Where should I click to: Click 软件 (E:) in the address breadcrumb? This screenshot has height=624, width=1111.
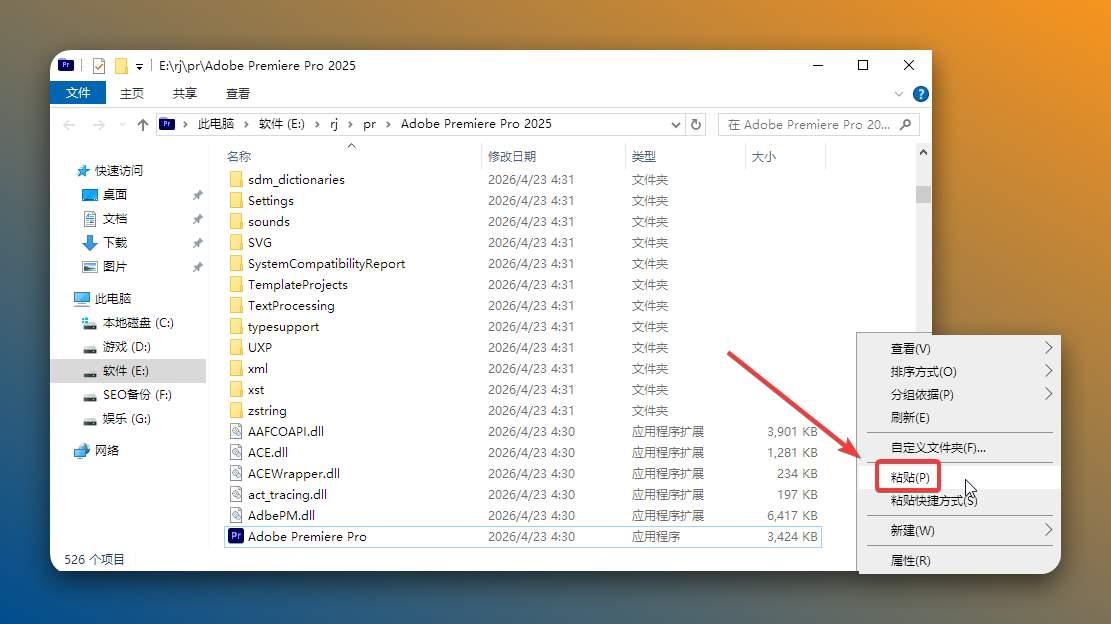(281, 124)
